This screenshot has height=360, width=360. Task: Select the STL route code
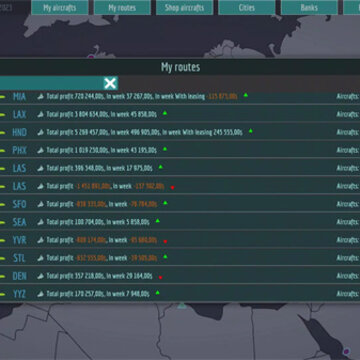coord(19,258)
